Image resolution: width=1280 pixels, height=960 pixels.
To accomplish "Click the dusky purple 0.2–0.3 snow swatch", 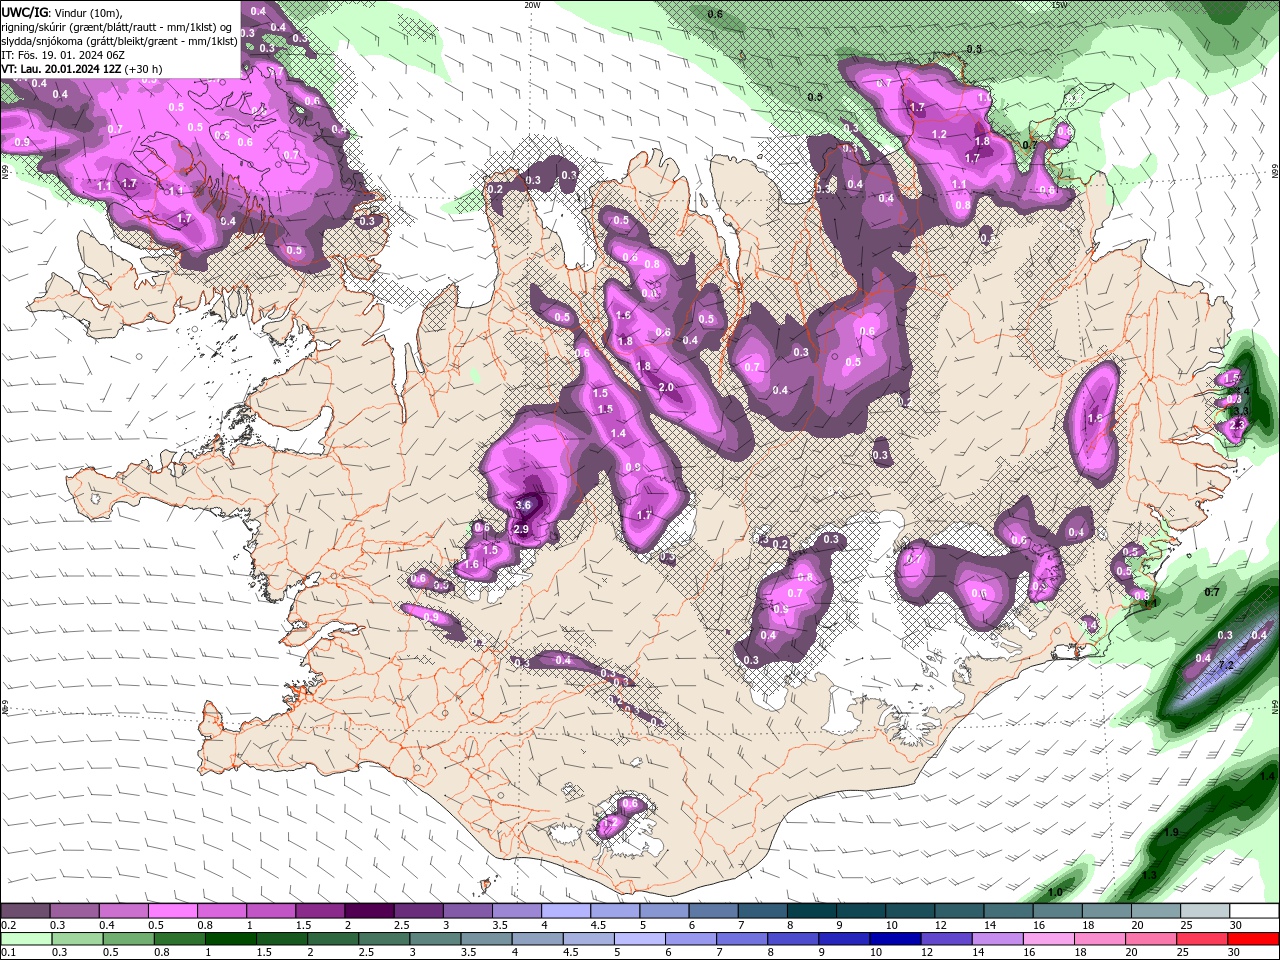I will 25,911.
